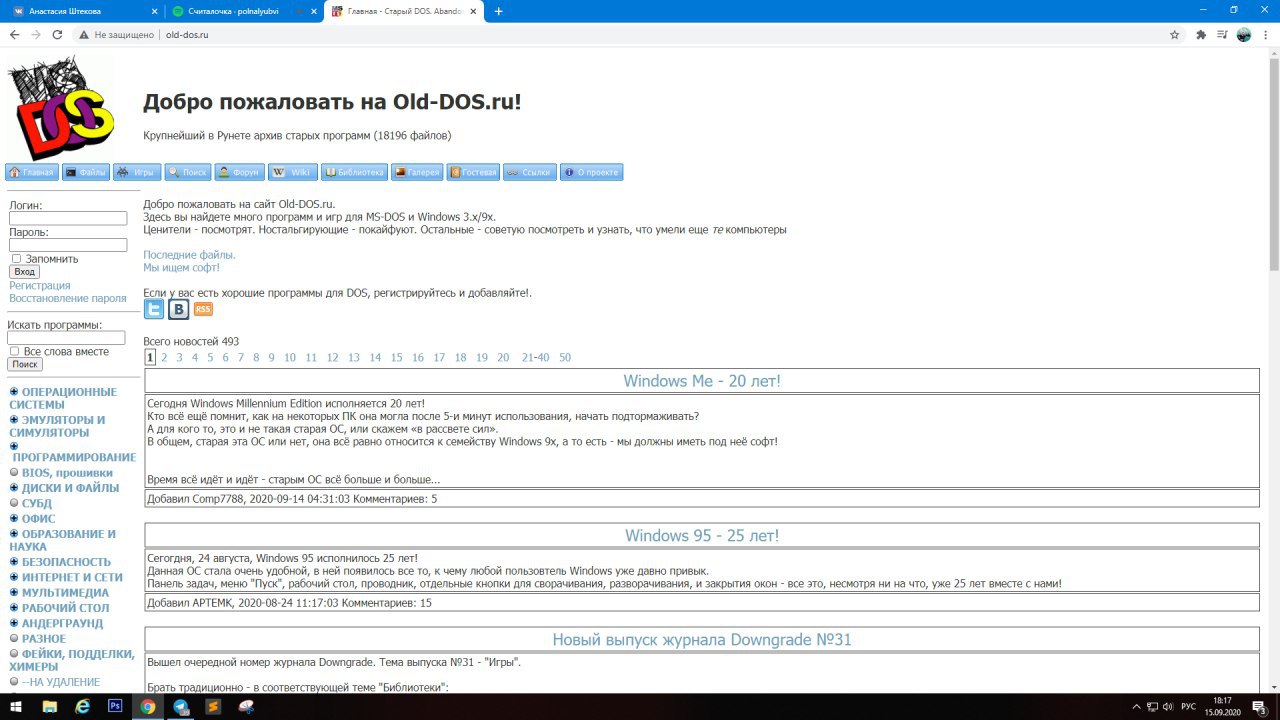The width and height of the screenshot is (1280, 720).
Task: Click the Вход login button
Action: pyautogui.click(x=24, y=272)
